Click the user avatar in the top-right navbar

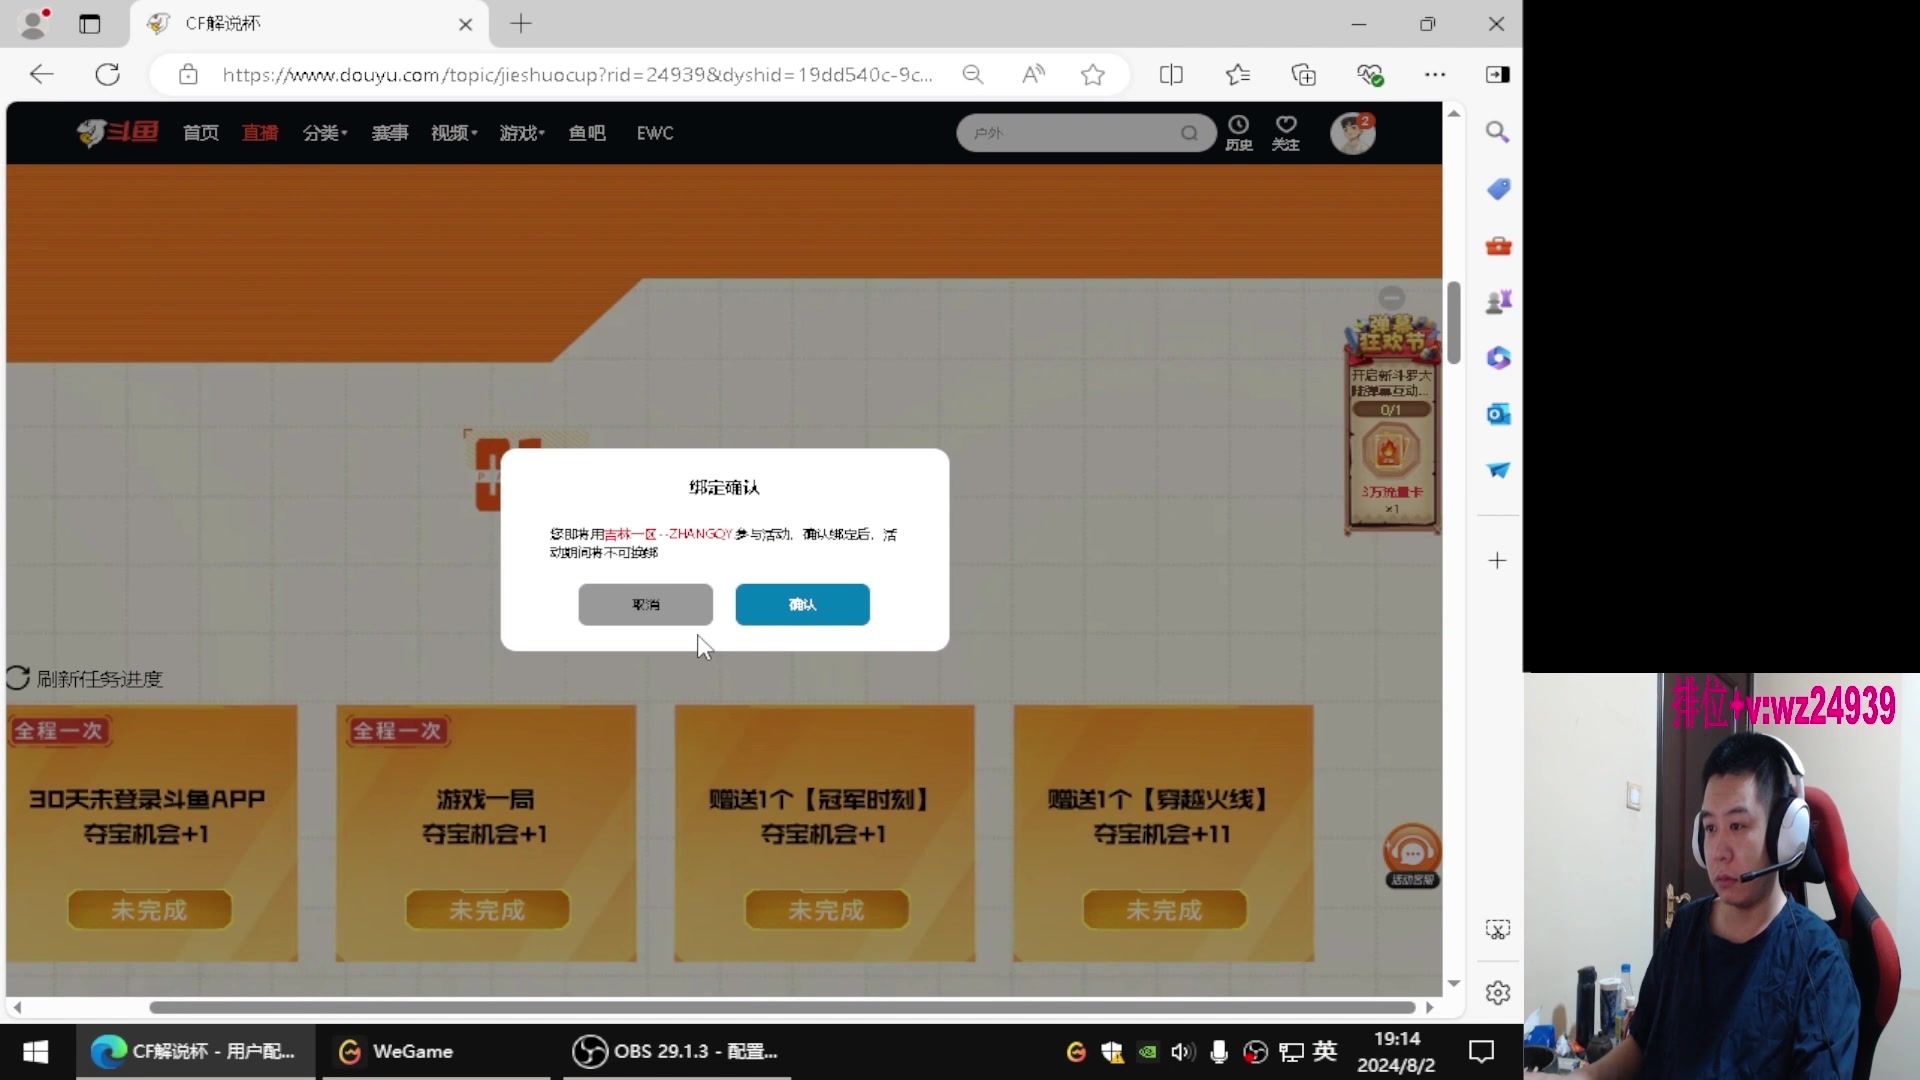pos(1353,132)
